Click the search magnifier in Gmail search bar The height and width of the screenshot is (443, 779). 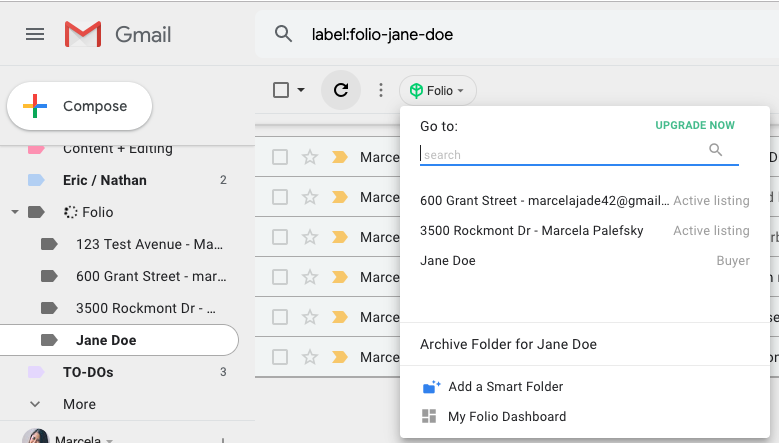tap(283, 34)
